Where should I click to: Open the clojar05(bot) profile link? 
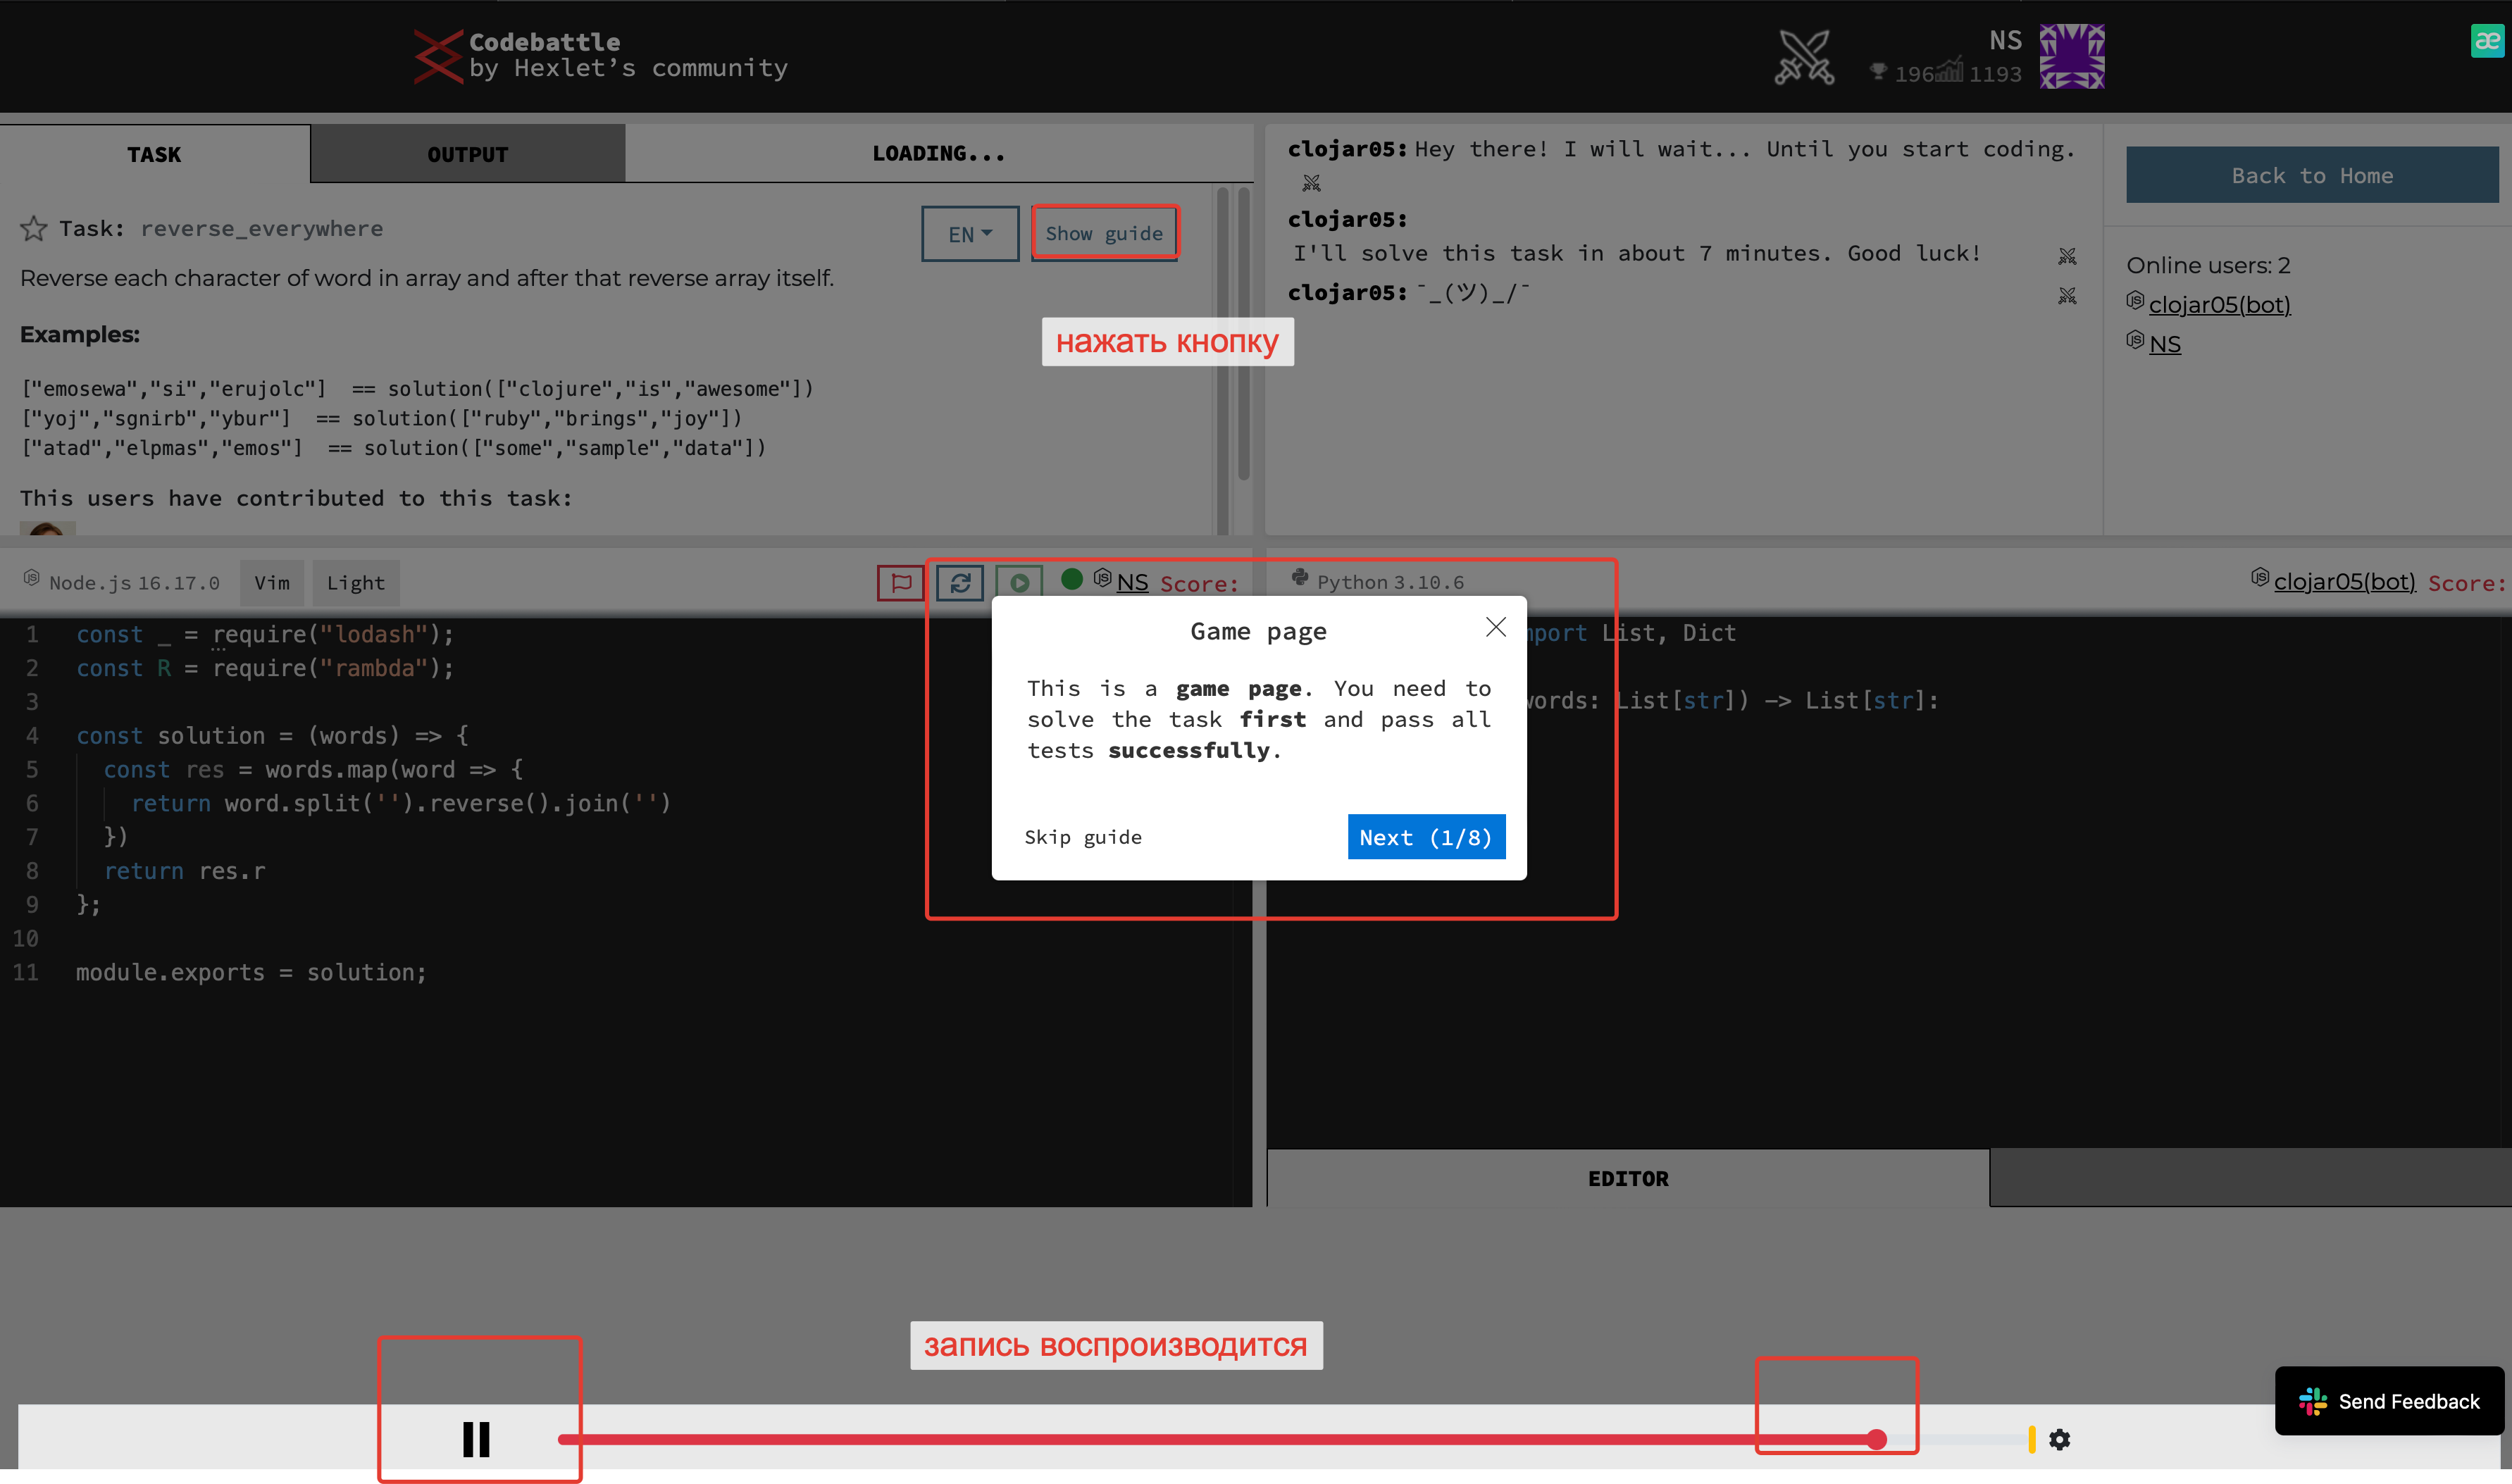click(2220, 305)
